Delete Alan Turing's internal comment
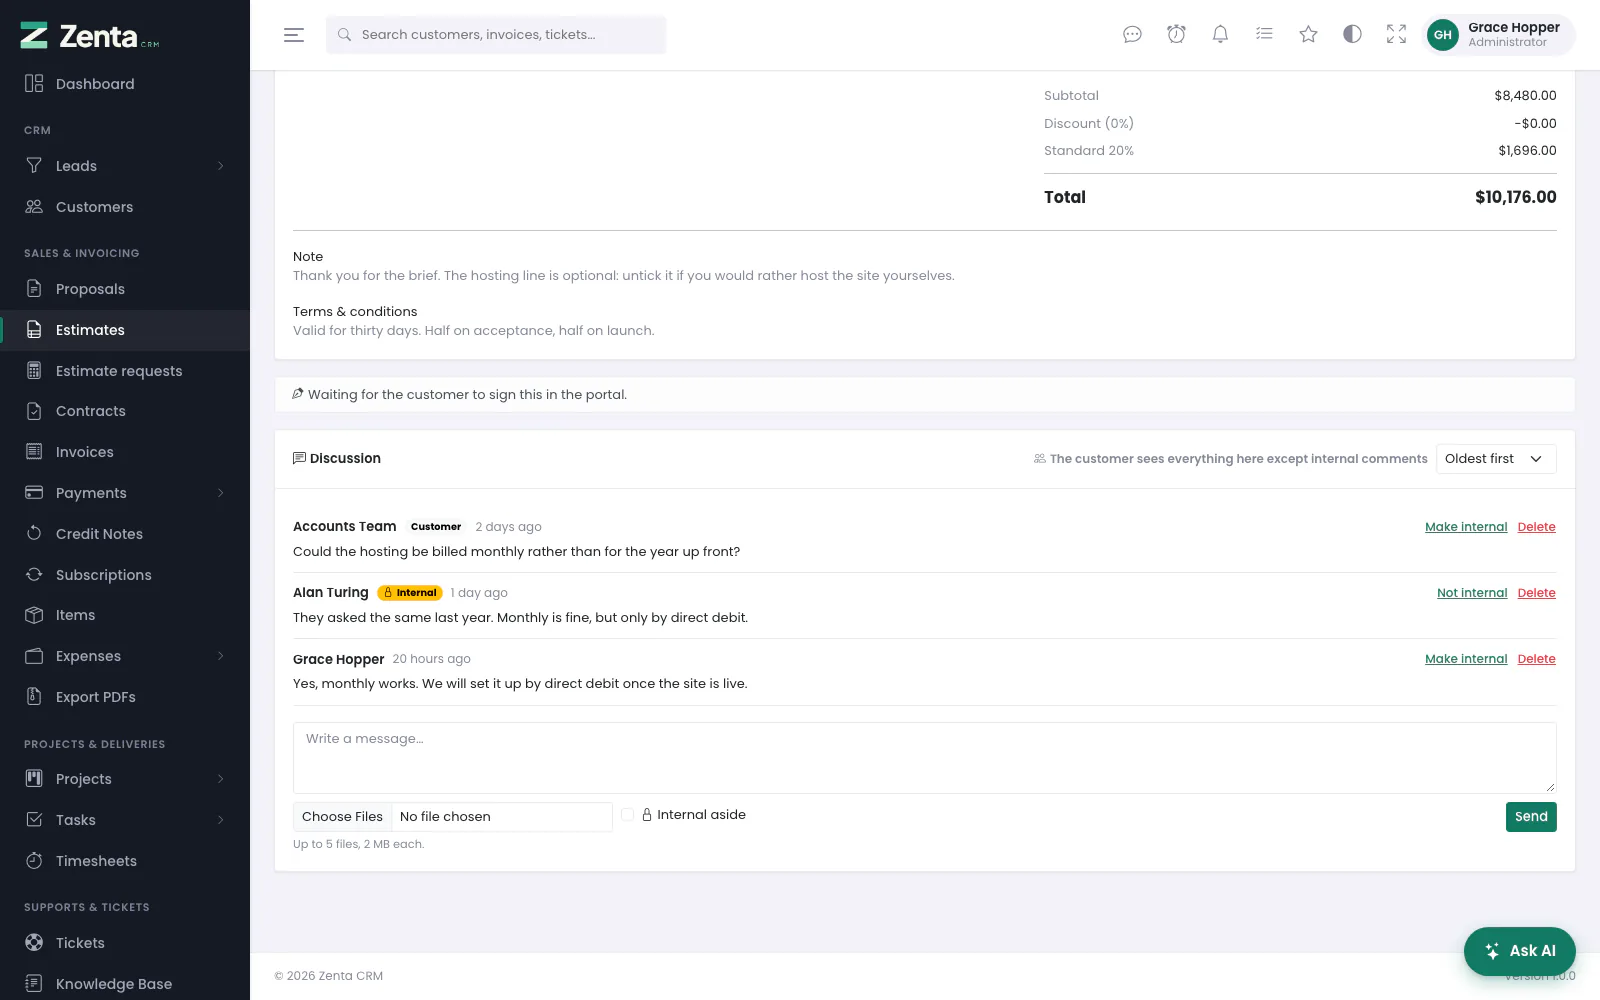Viewport: 1600px width, 1000px height. pyautogui.click(x=1536, y=593)
